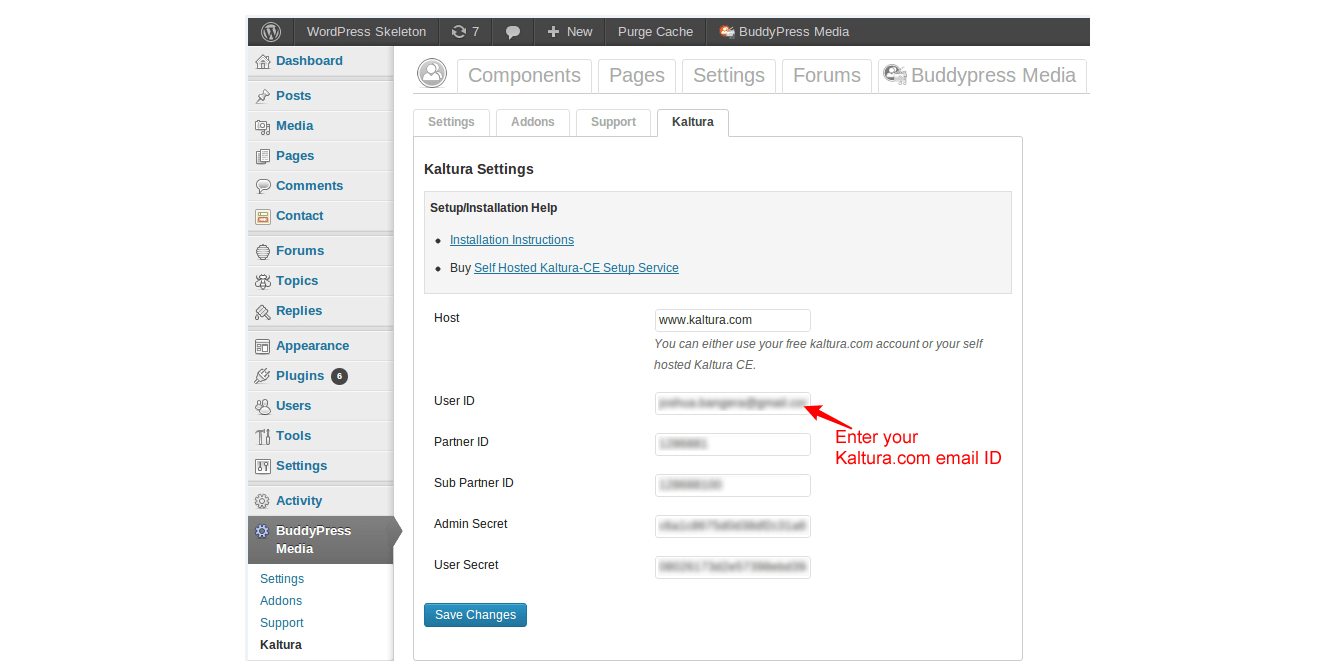This screenshot has width=1324, height=672.
Task: Open the Kaltura submenu link
Action: [x=281, y=645]
